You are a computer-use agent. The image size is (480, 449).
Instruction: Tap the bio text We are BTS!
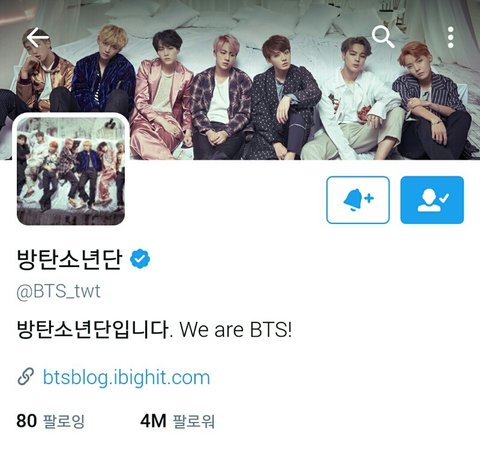[x=236, y=329]
